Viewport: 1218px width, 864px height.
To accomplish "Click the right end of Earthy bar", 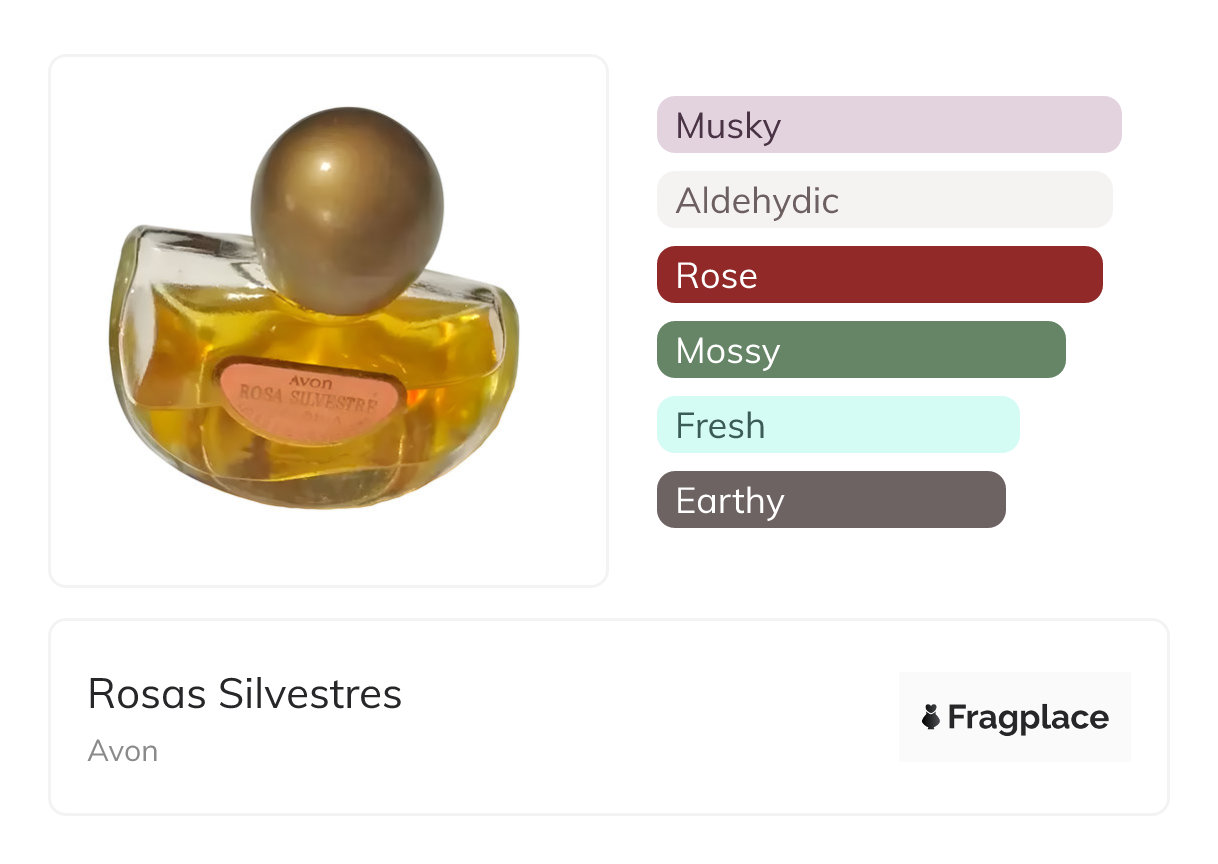I will point(990,500).
